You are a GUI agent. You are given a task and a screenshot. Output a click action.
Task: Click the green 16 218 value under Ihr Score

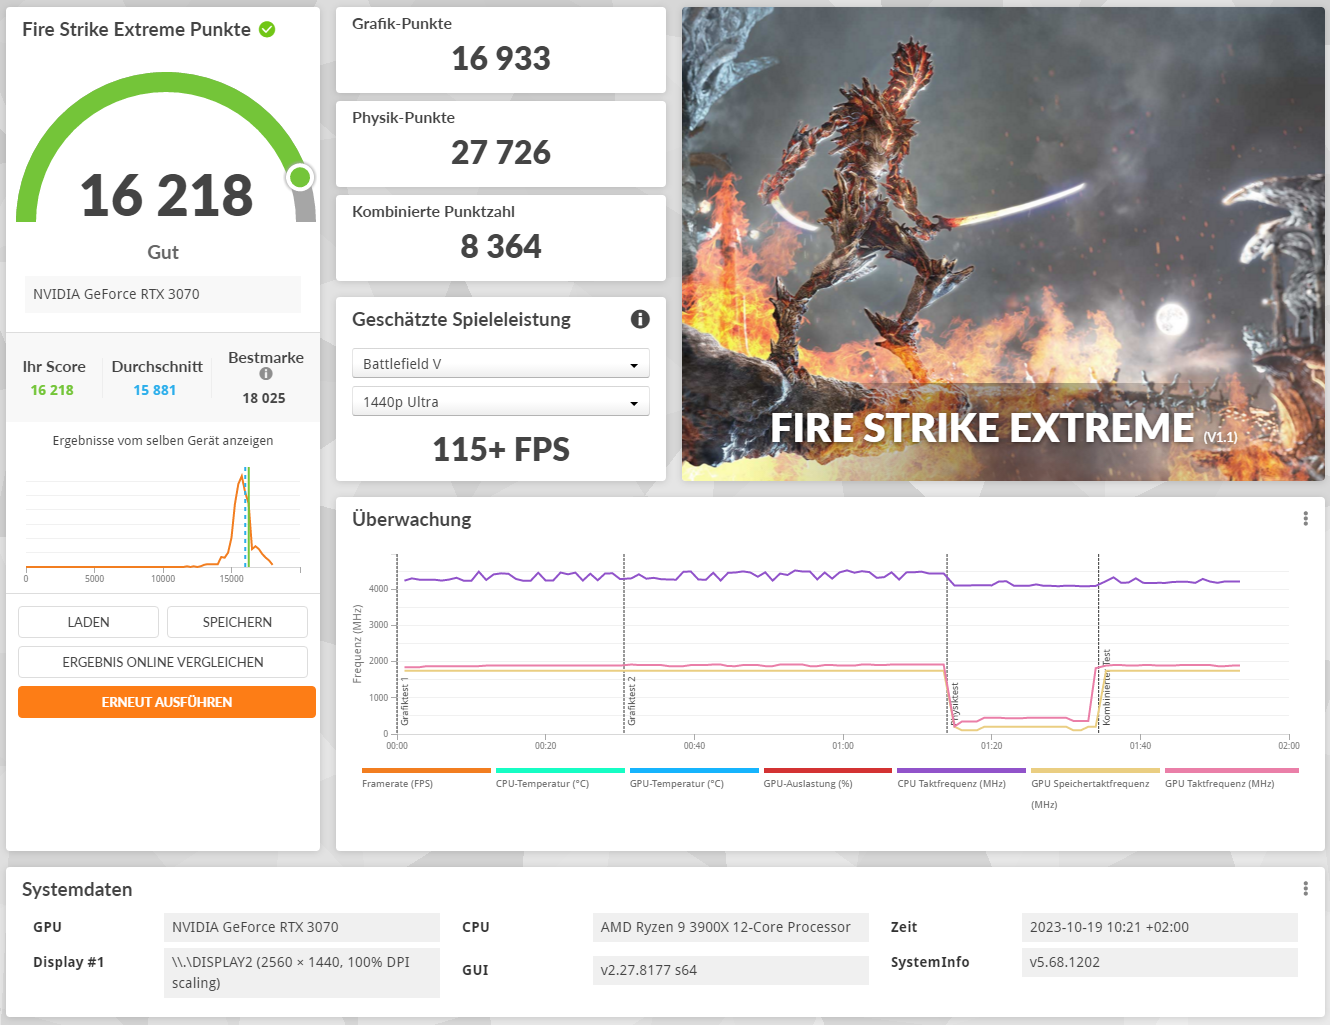52,390
